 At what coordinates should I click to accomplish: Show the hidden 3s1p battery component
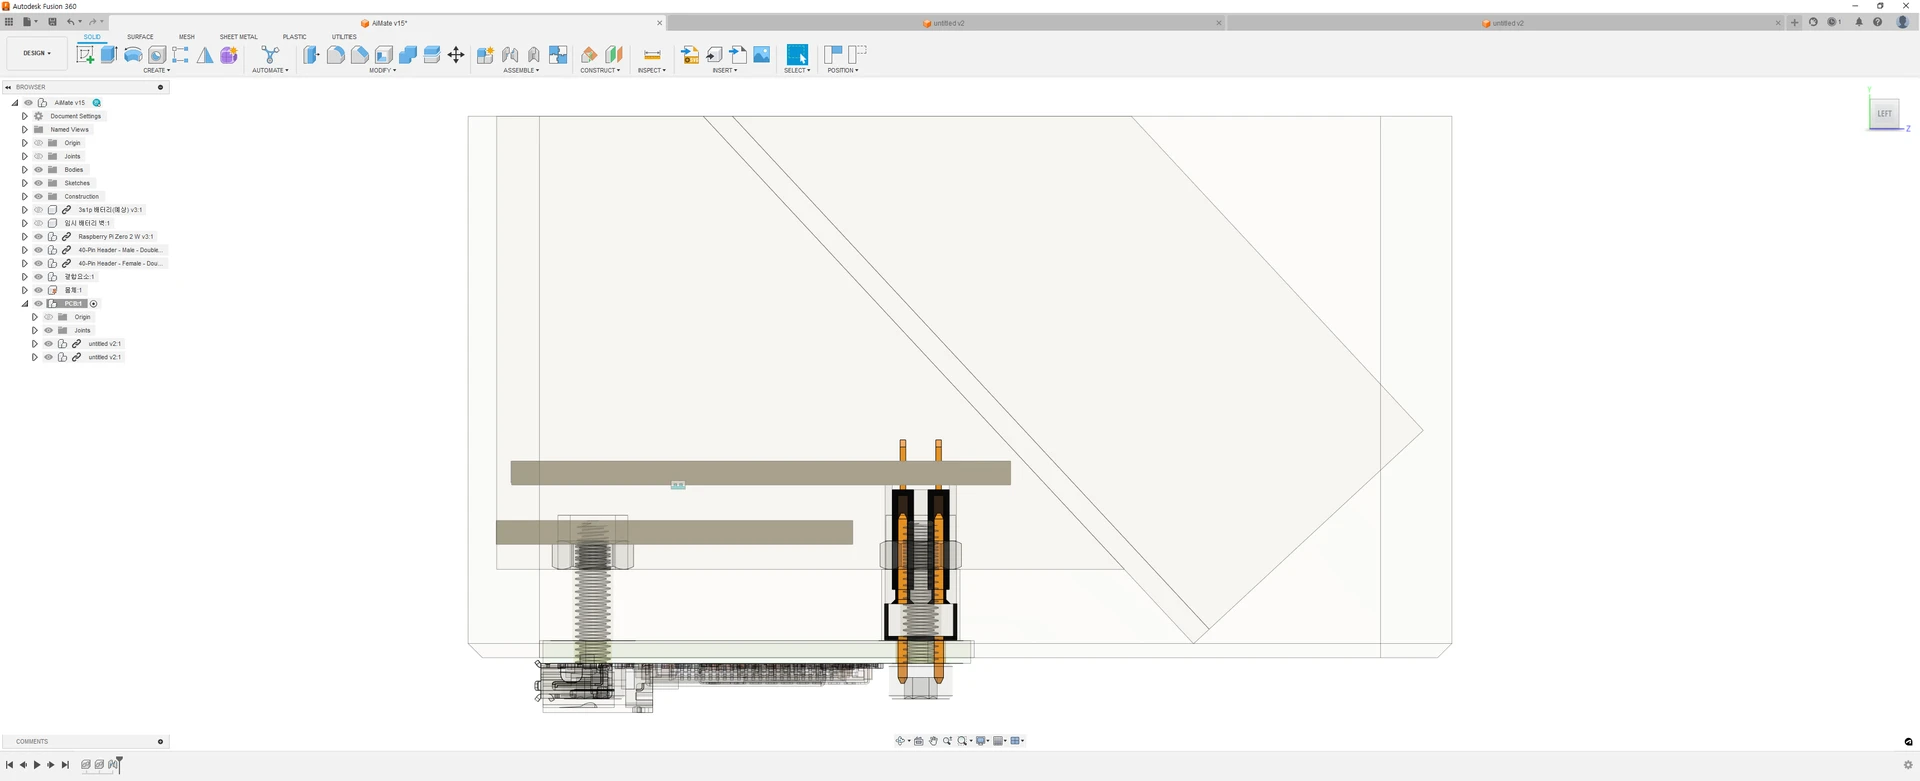pos(39,210)
